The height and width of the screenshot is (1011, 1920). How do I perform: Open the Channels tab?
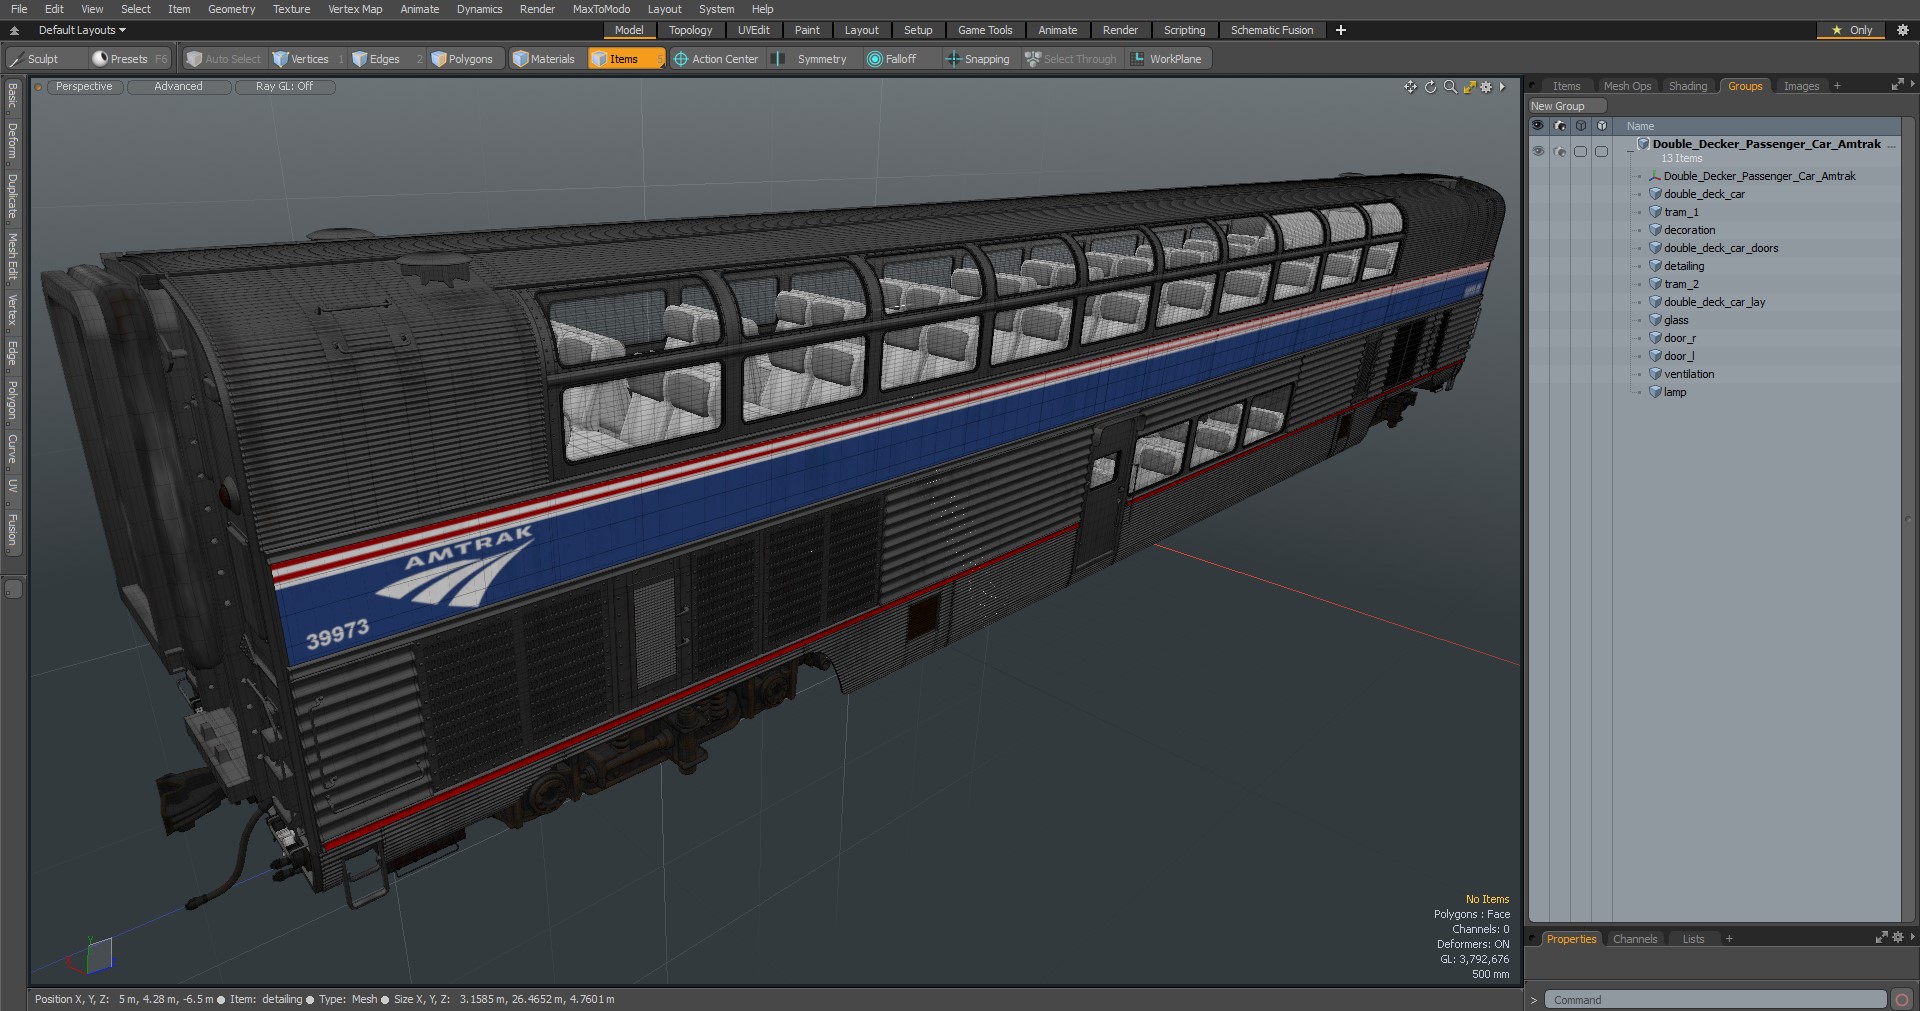(x=1635, y=939)
